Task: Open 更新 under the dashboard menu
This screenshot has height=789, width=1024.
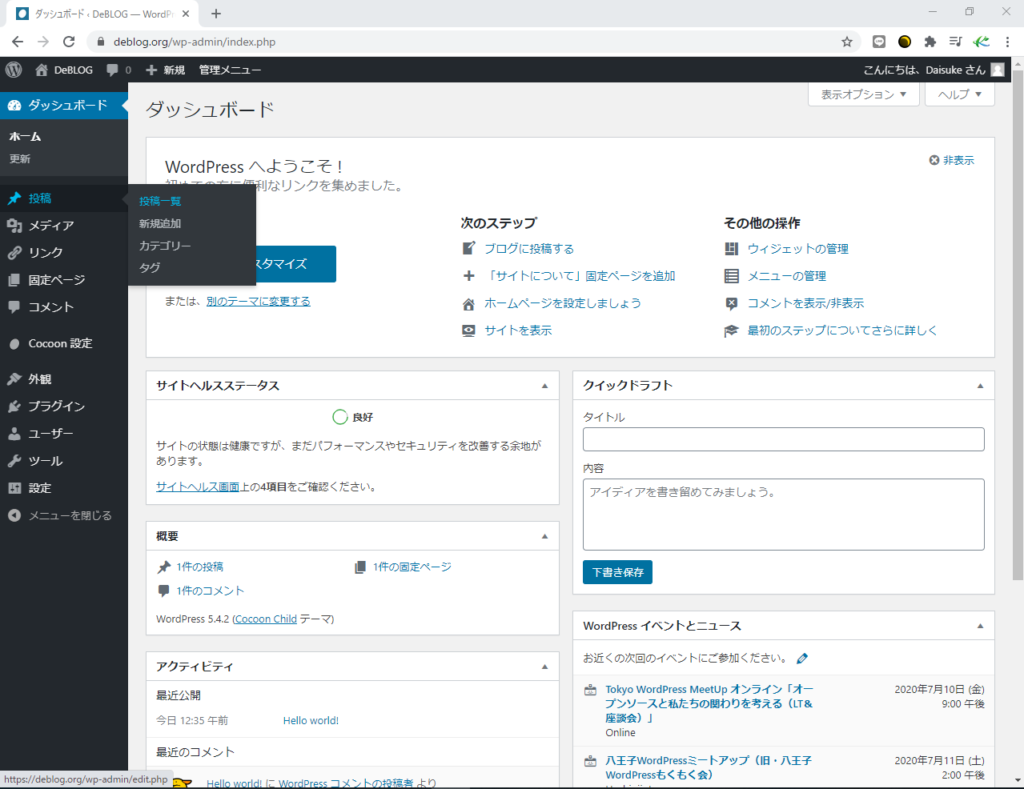Action: (x=20, y=159)
